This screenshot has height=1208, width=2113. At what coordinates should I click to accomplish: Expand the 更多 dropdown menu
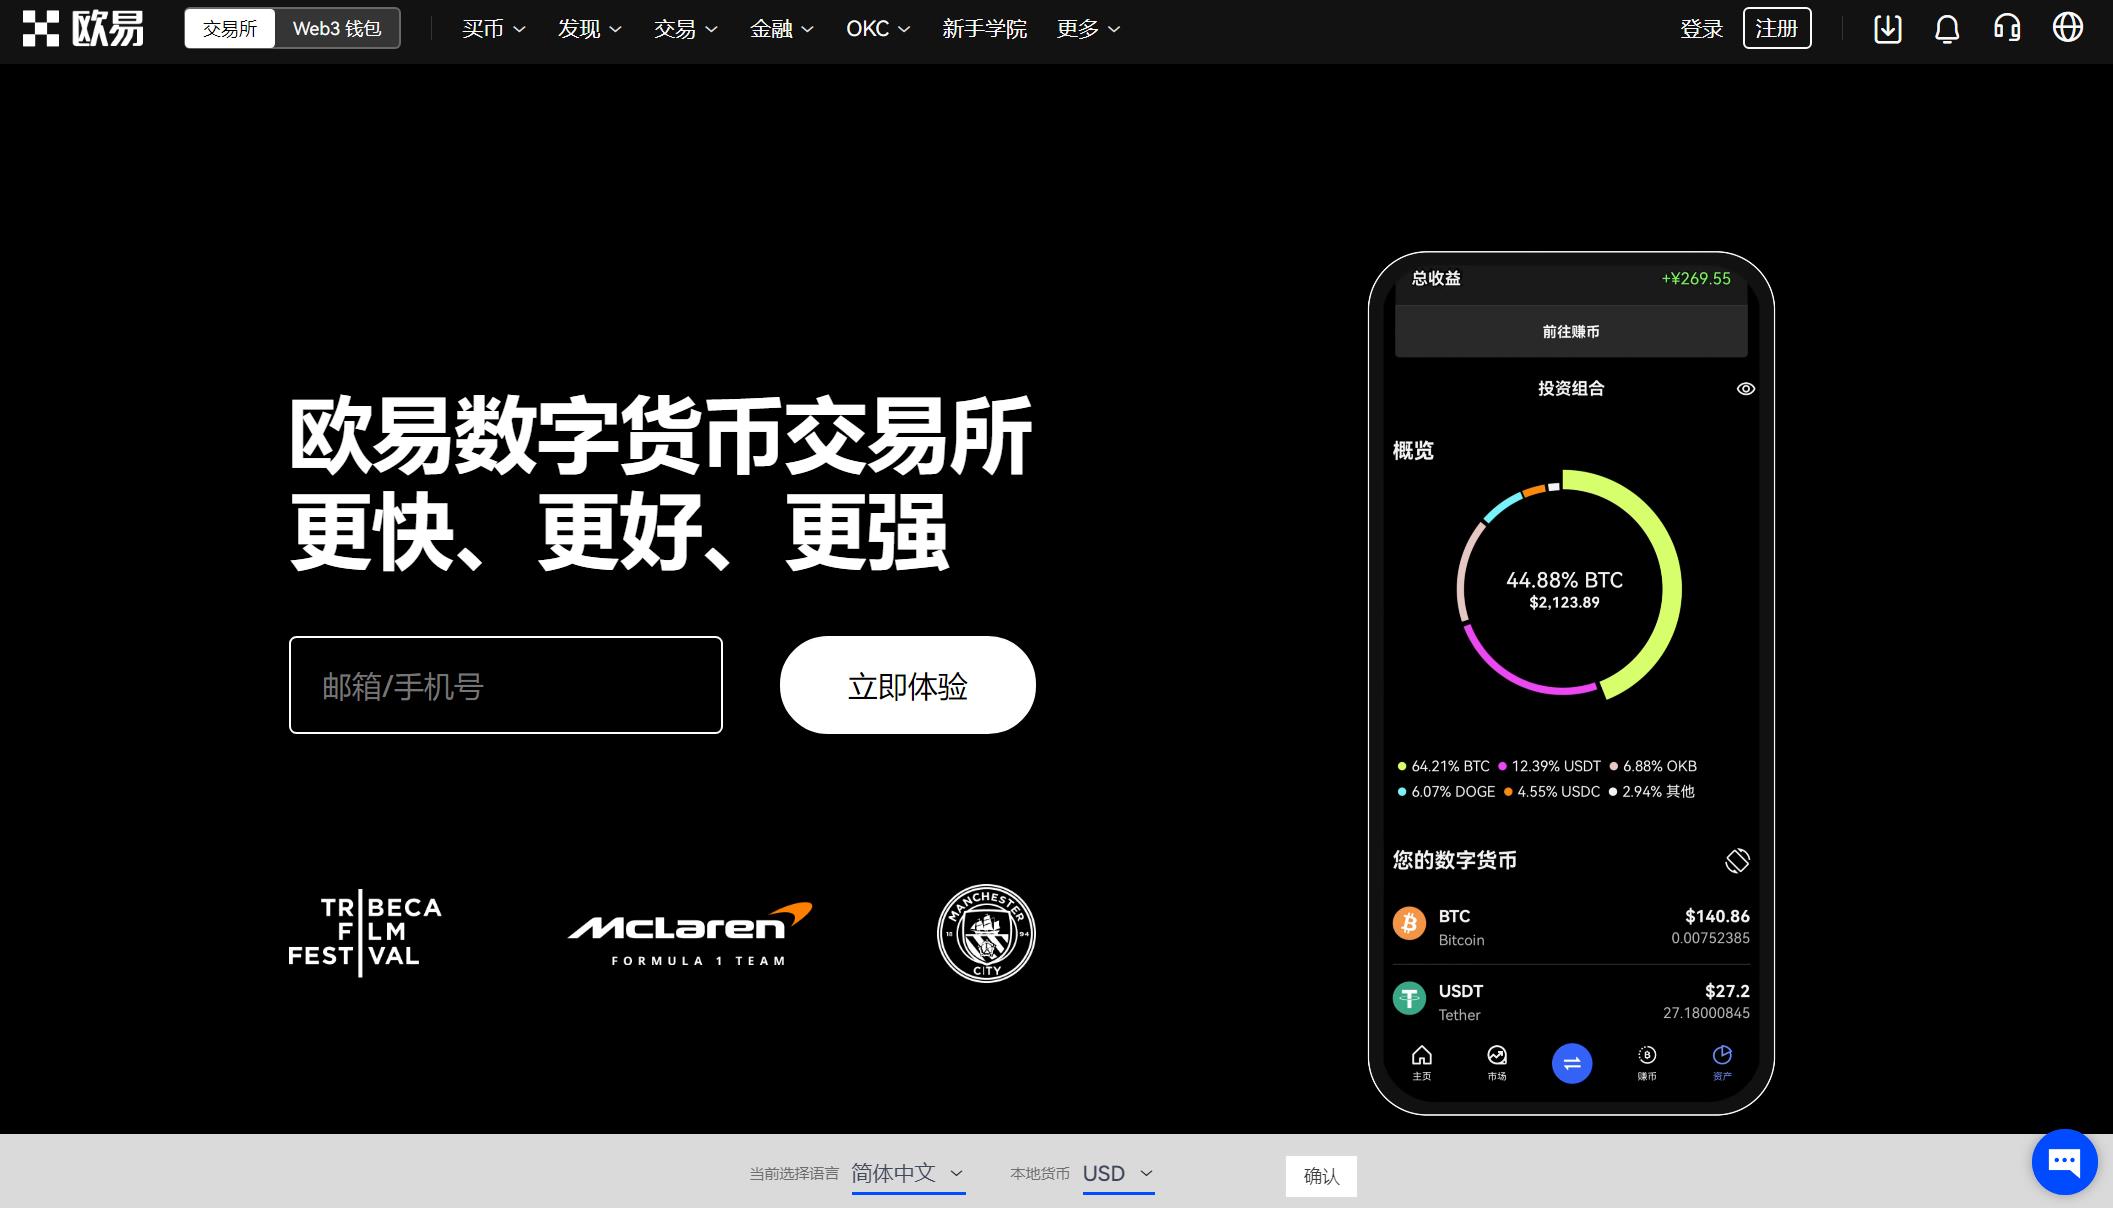click(x=1088, y=28)
